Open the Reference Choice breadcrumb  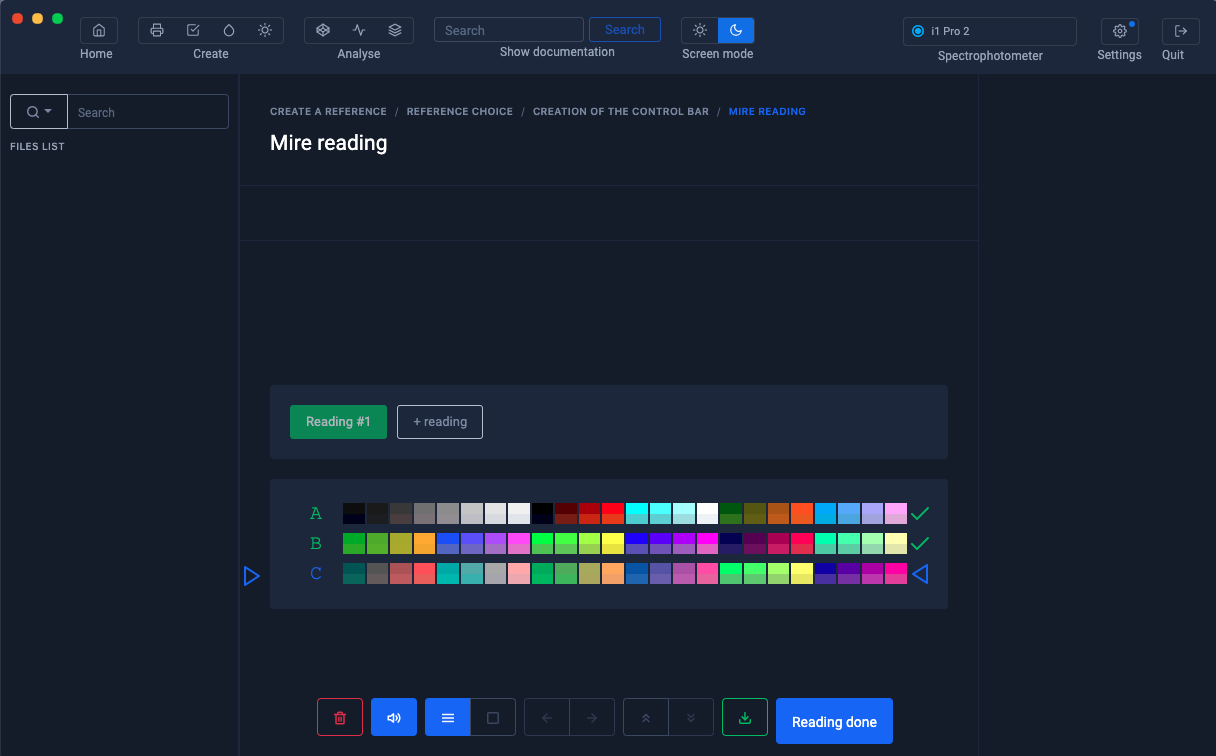tap(460, 112)
